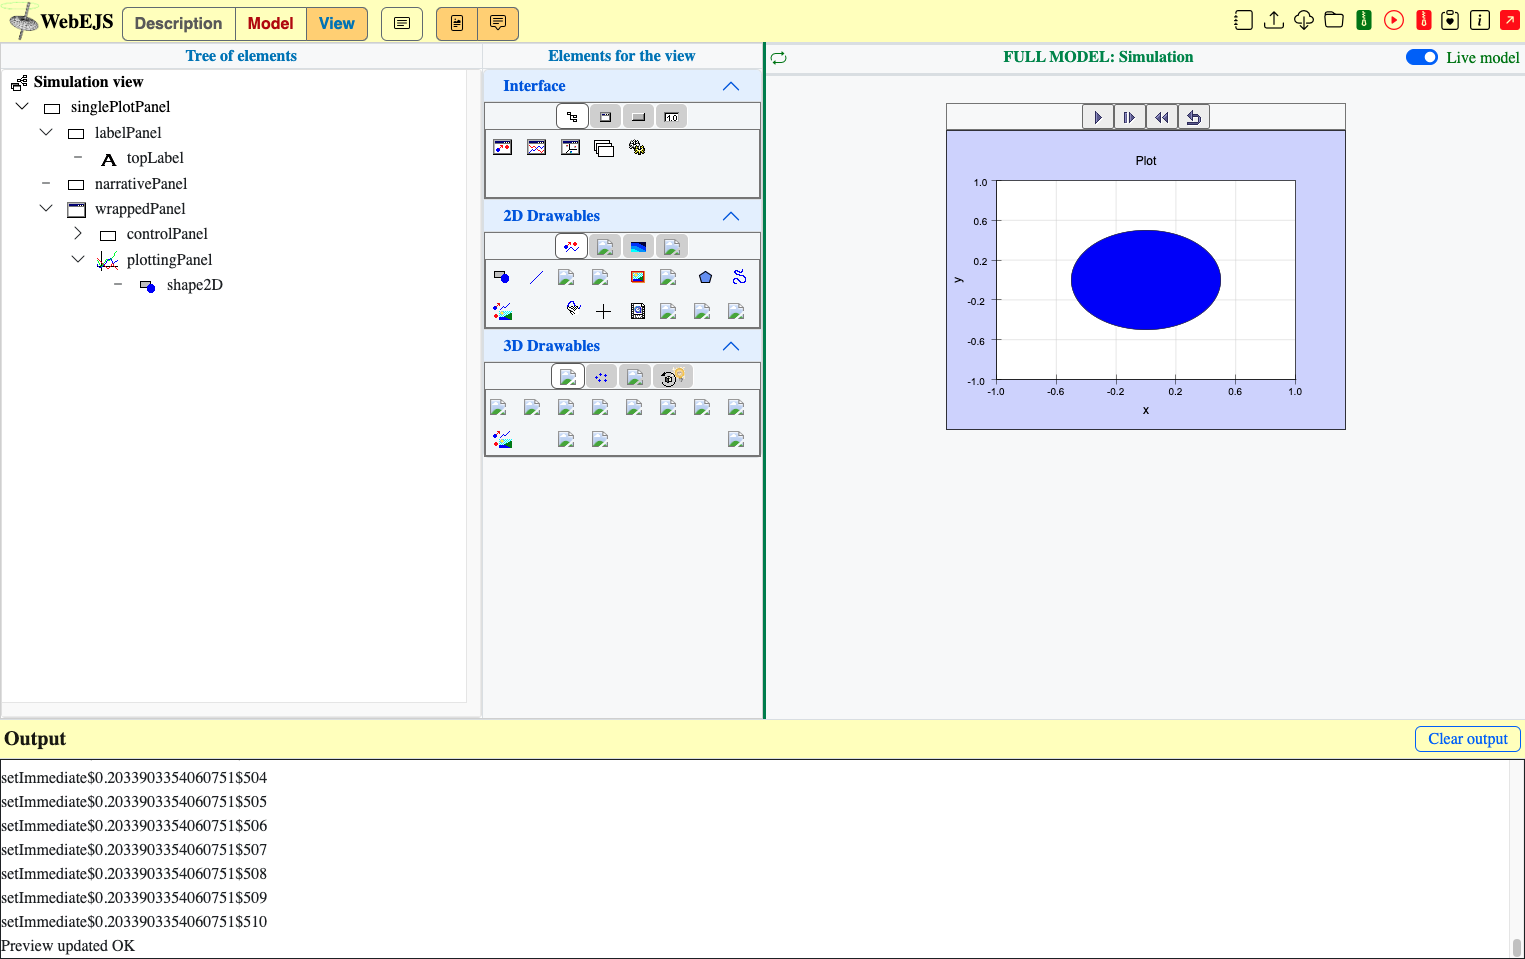
Task: Select the cross axes element icon
Action: 603,311
